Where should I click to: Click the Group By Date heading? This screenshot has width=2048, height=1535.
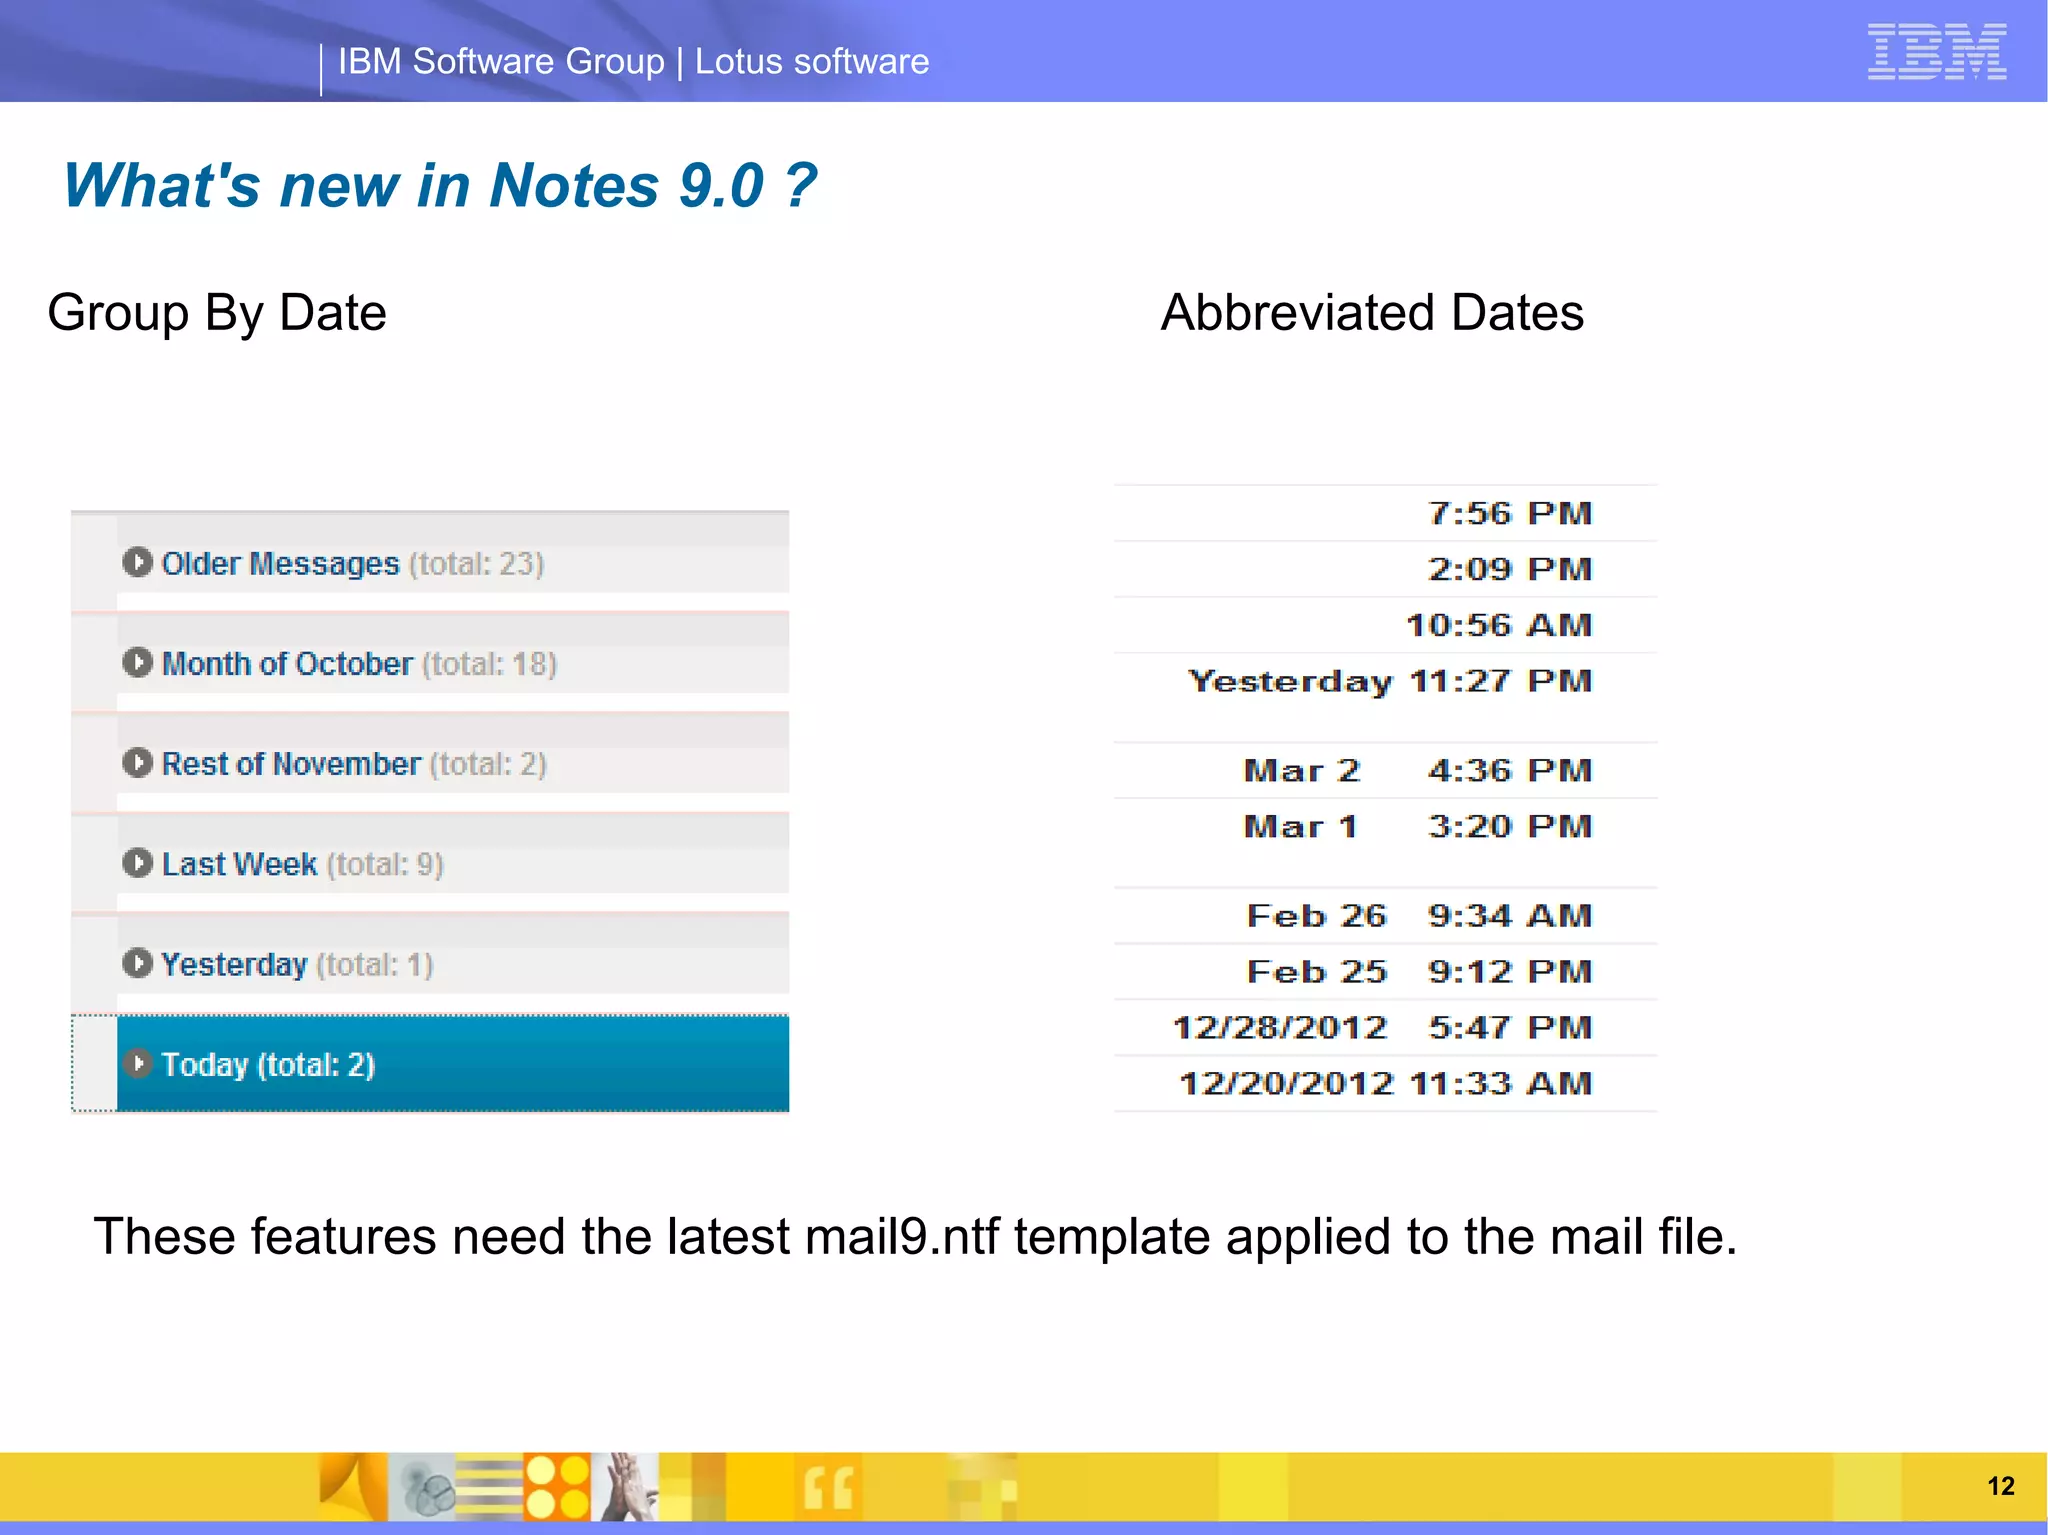point(217,313)
